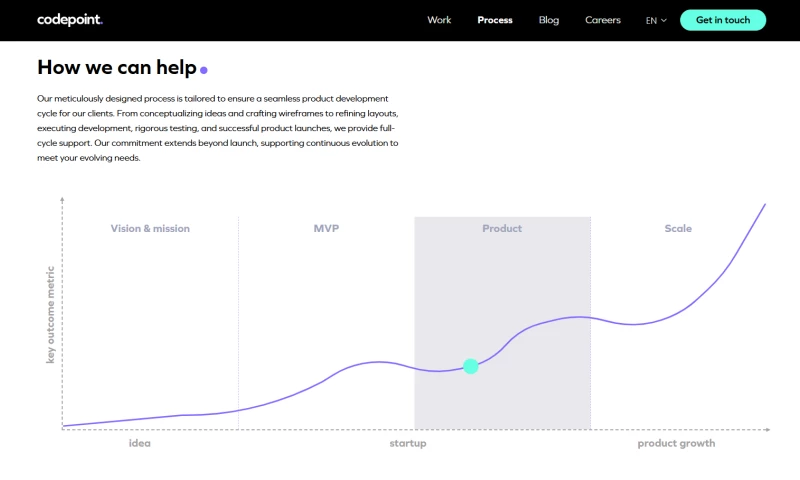This screenshot has height=480, width=800.
Task: Open the Work menu item
Action: click(439, 20)
